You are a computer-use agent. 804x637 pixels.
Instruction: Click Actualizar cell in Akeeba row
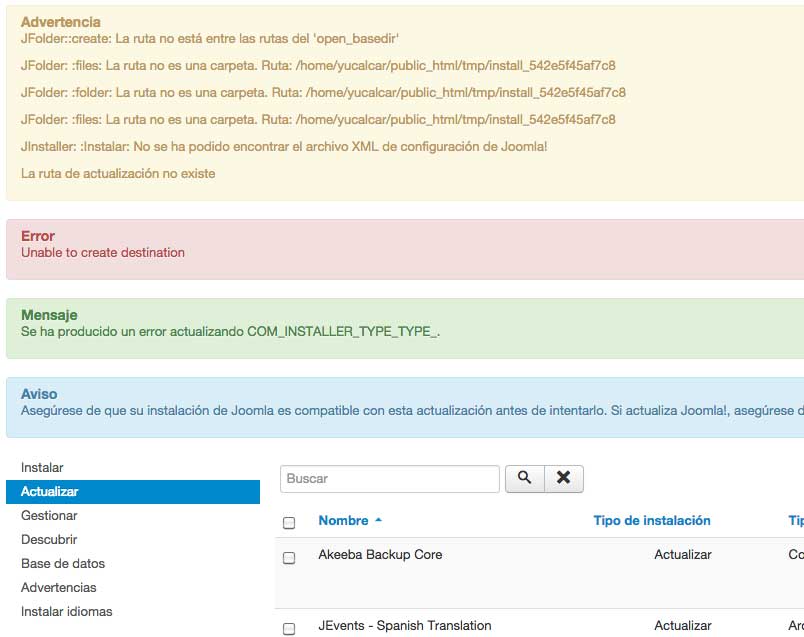(682, 554)
